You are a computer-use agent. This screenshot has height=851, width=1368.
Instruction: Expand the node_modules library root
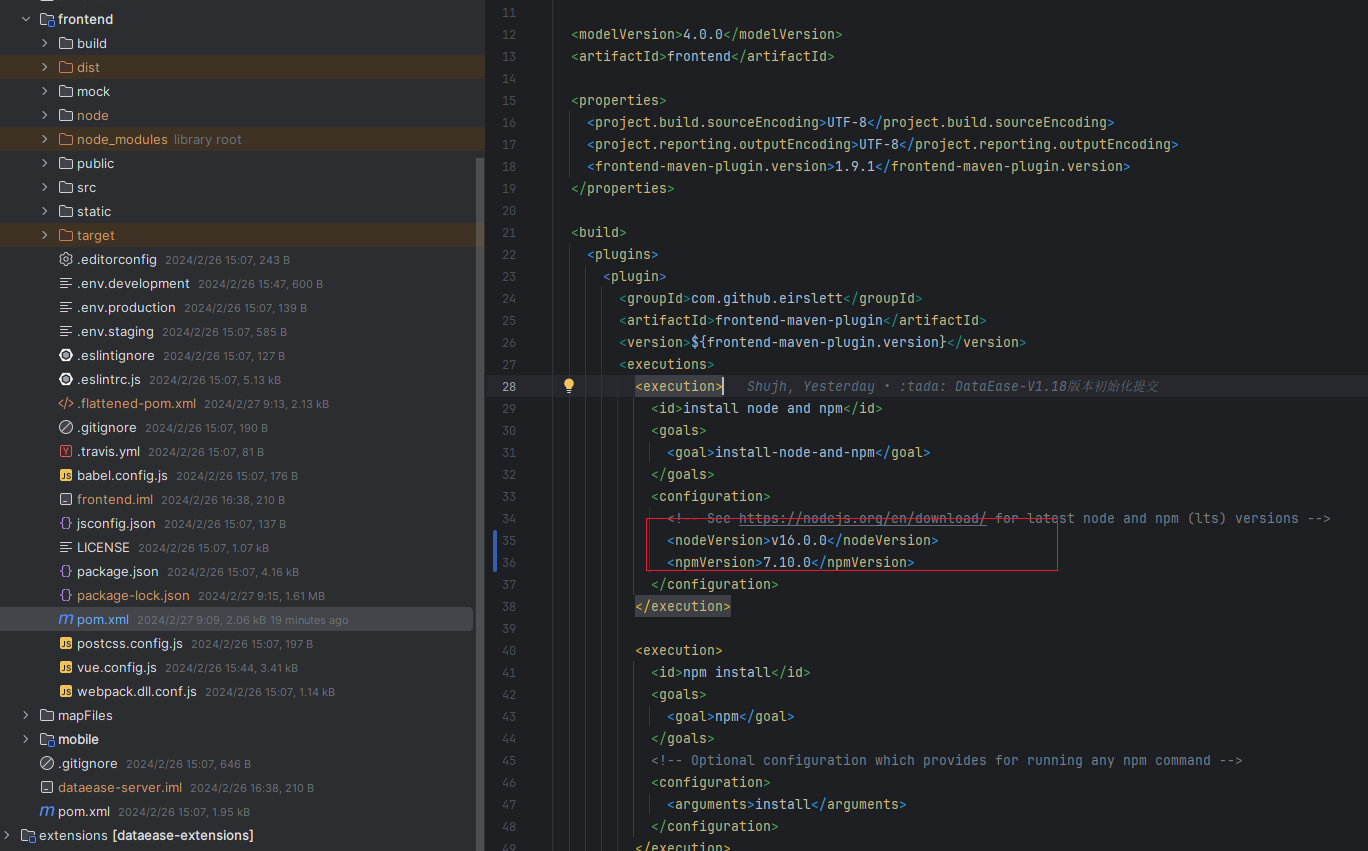(45, 139)
